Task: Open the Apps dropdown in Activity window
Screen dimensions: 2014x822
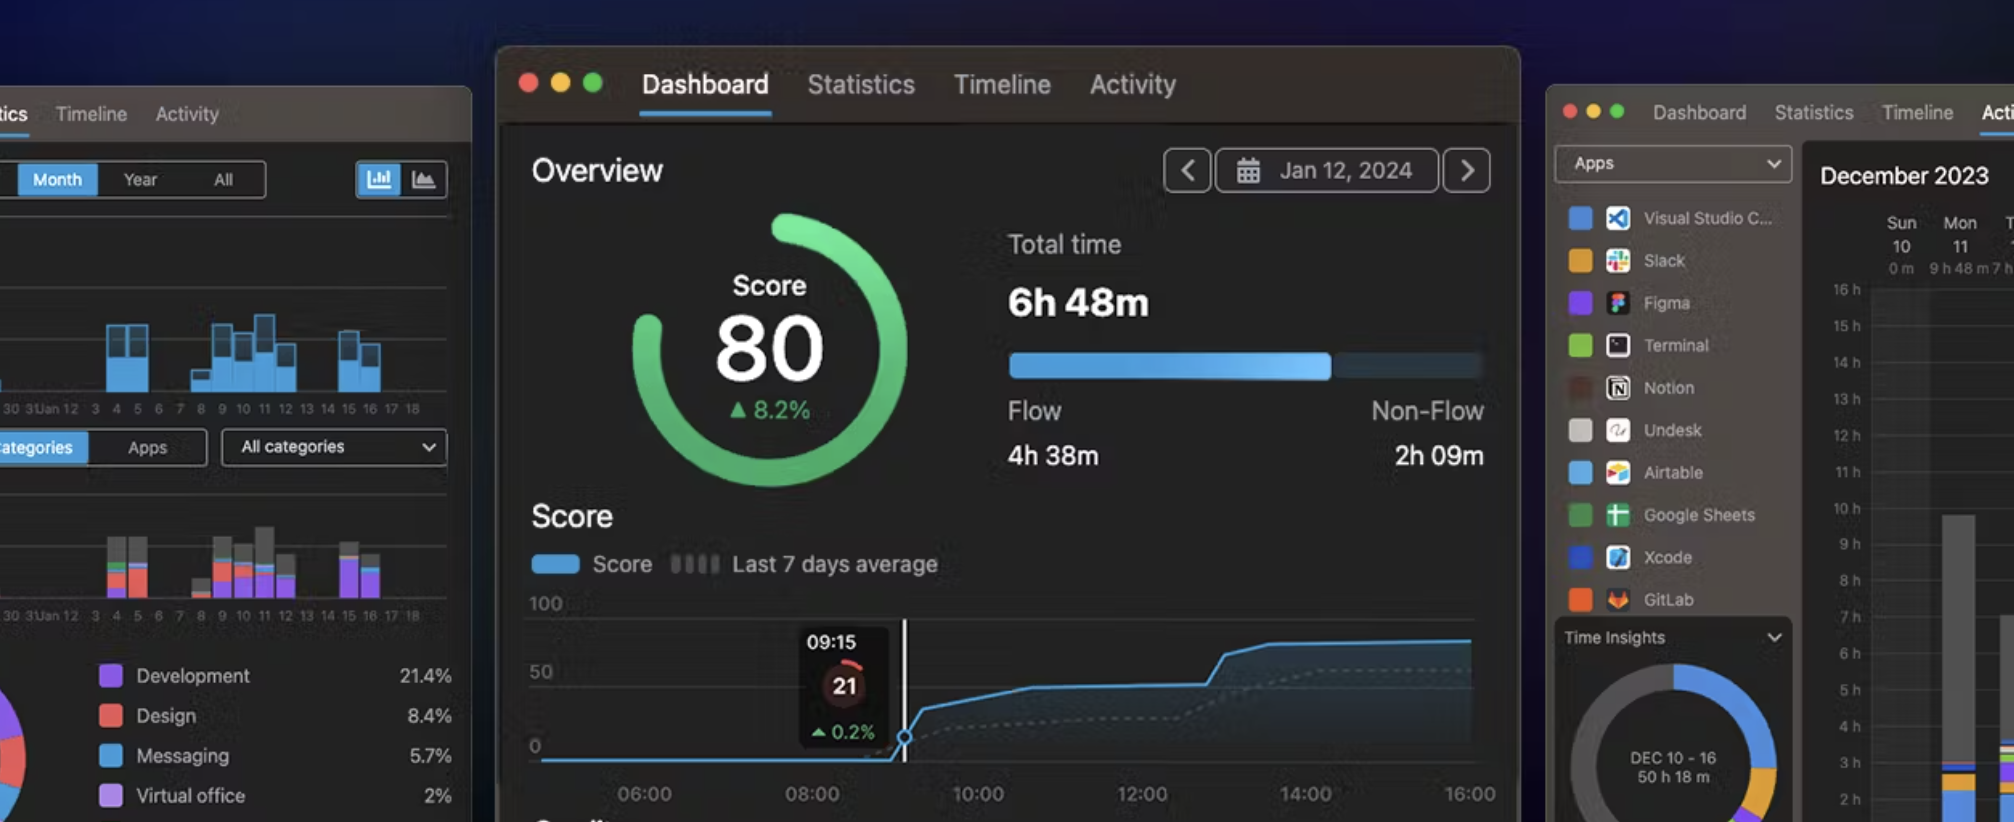Action: point(1673,163)
